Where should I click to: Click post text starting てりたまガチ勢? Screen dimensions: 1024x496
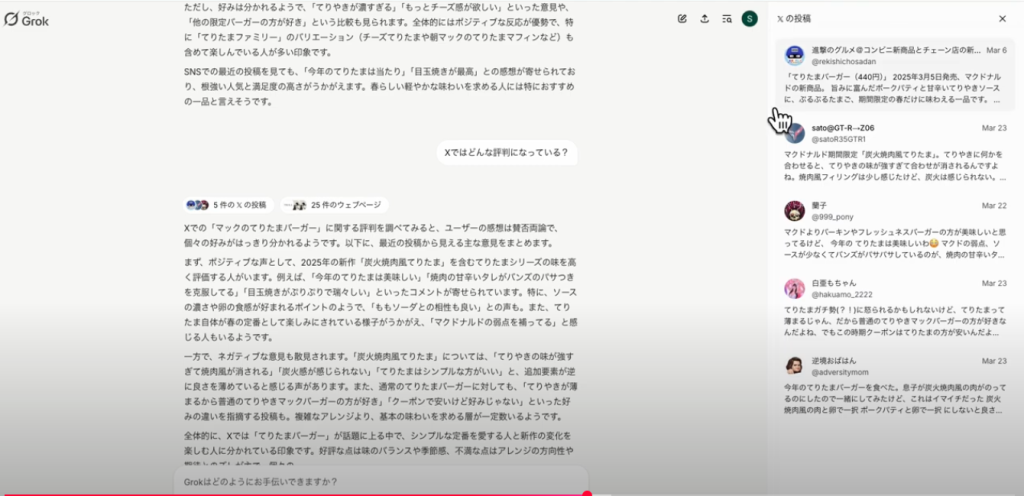pyautogui.click(x=895, y=321)
